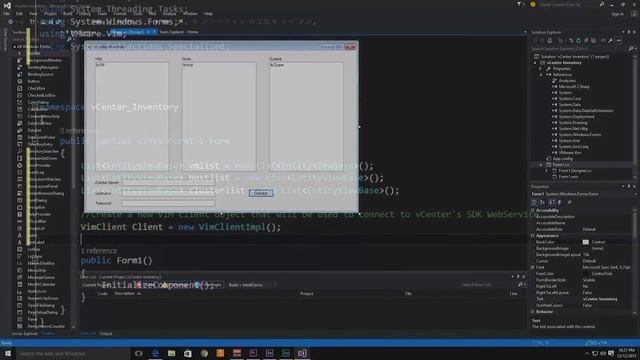Click Preview Selected Items icon in Solution Explorer
This screenshot has height=360, width=640.
619,40
